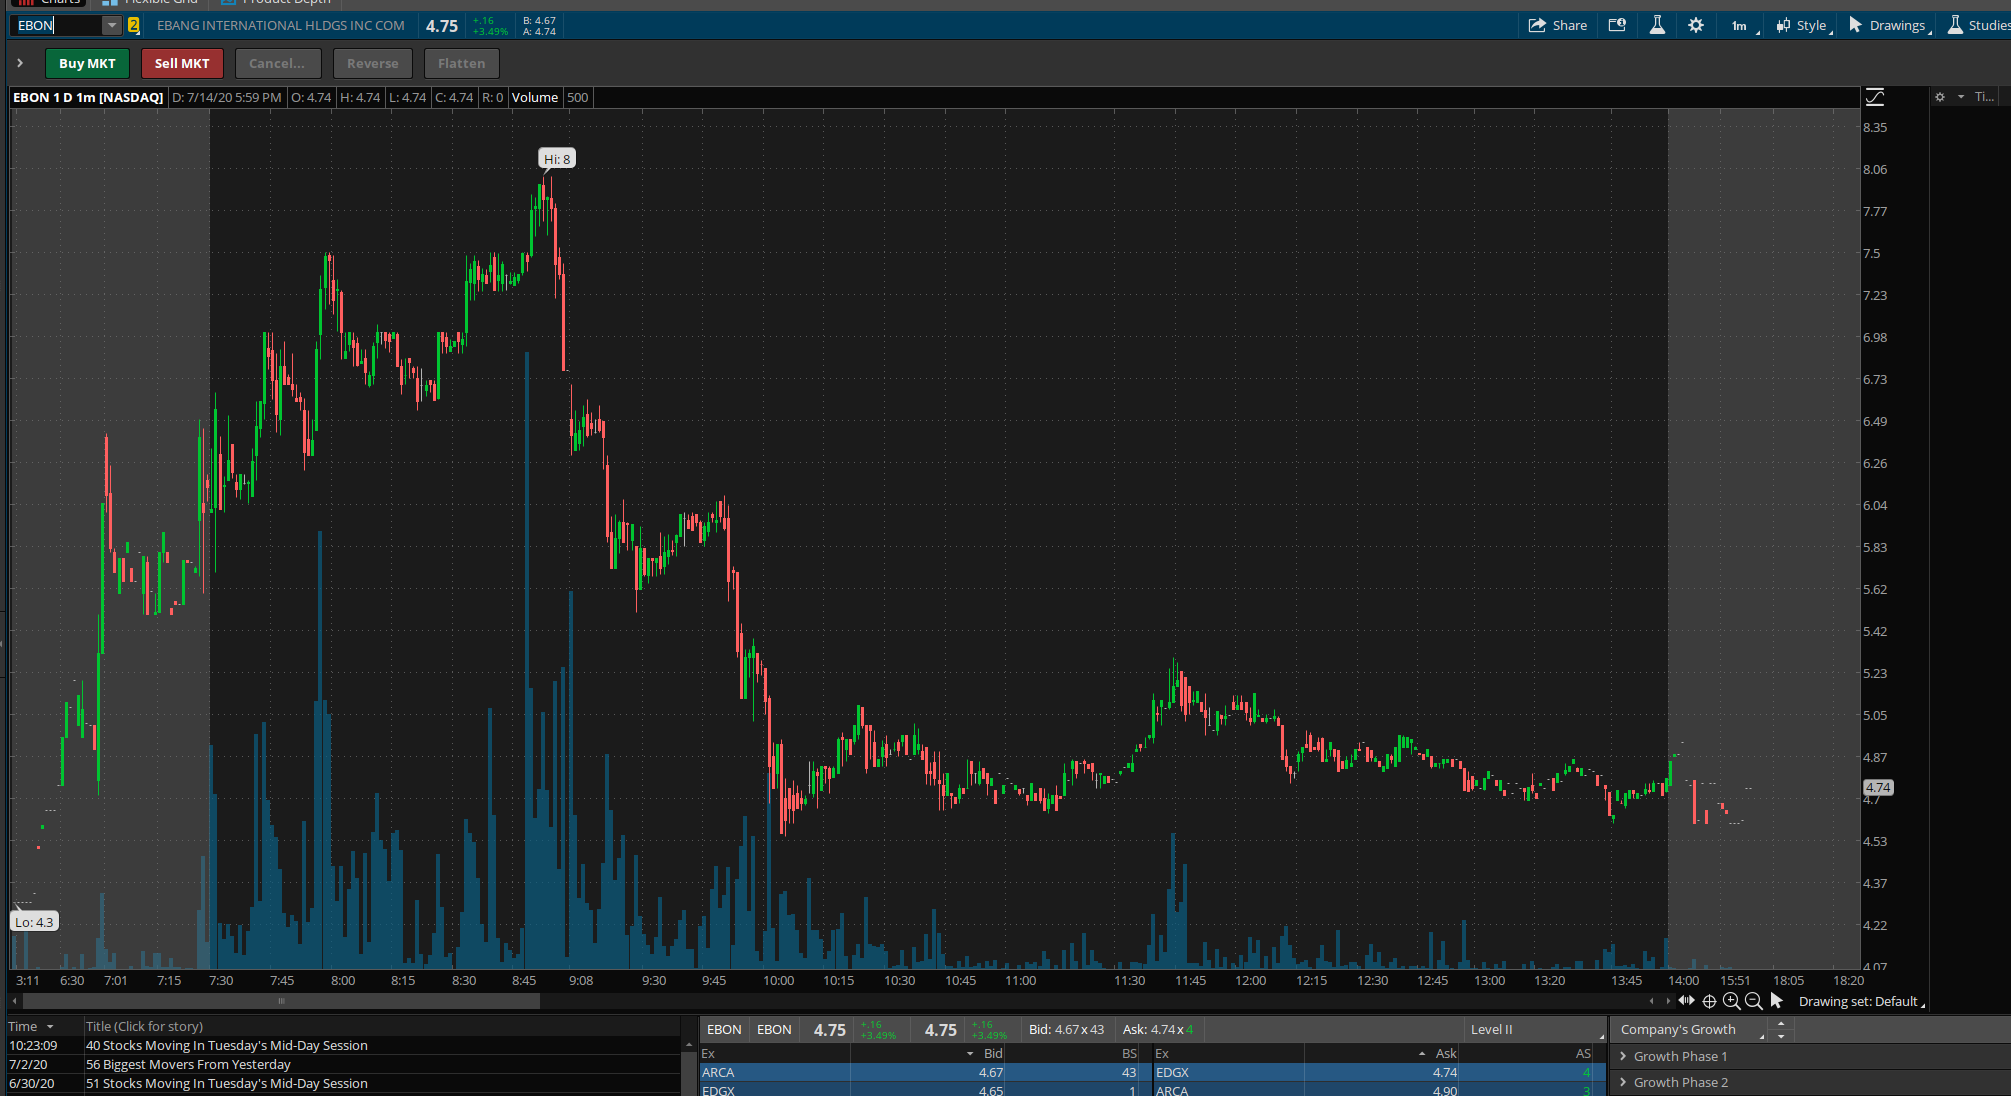Toggle the crosshair pan icon

1709,1001
